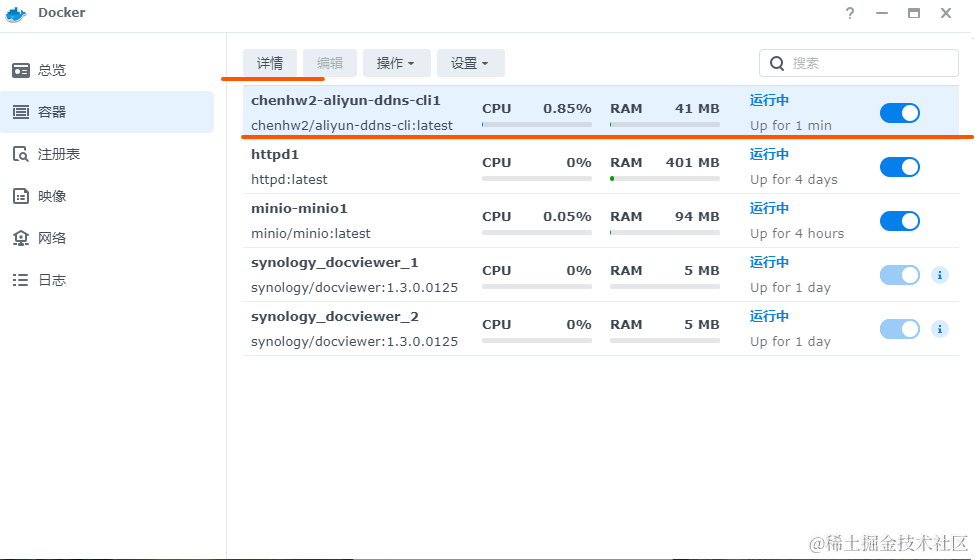Toggle synology_docviewer_1 container switch
Image resolution: width=975 pixels, height=560 pixels.
[x=900, y=275]
